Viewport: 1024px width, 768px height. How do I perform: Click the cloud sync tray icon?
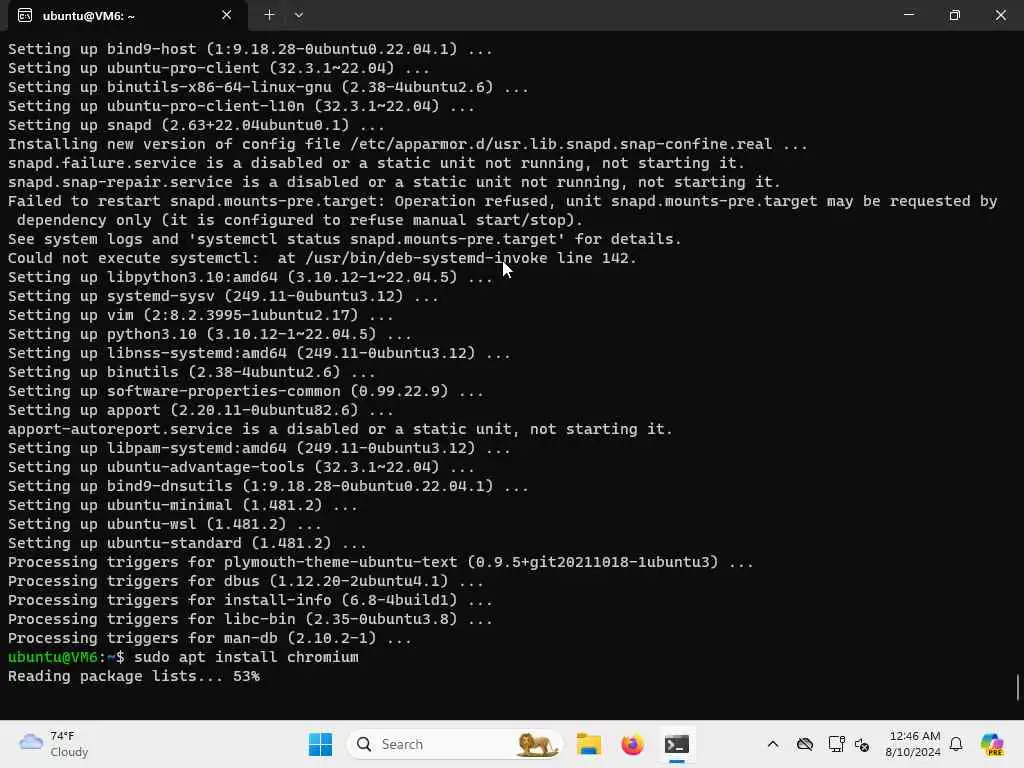[805, 744]
